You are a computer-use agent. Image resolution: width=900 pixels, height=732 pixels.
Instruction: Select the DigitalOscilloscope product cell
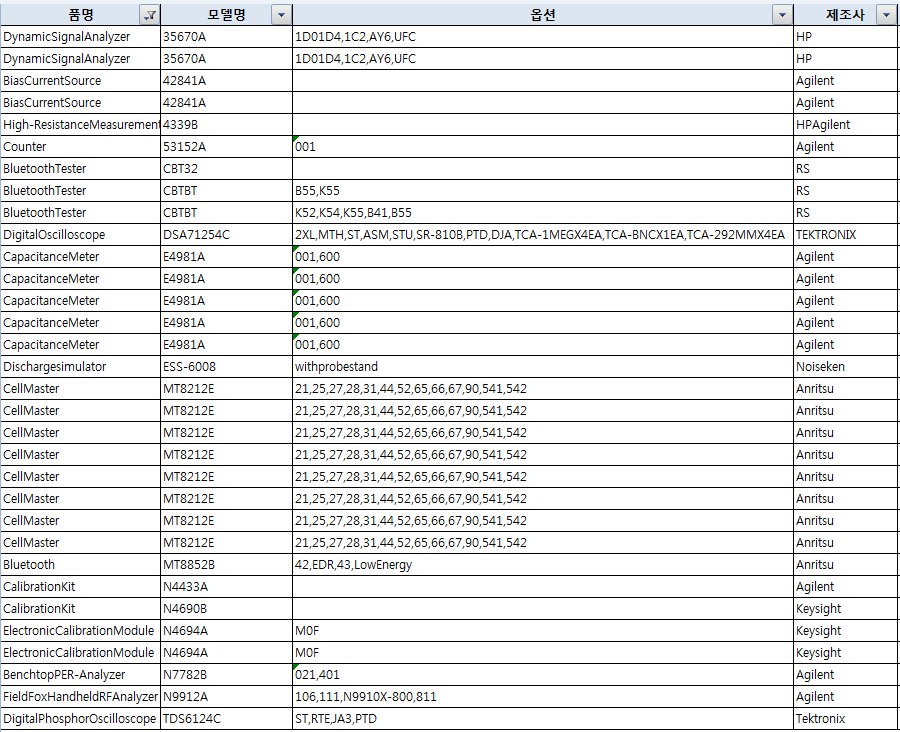[80, 235]
